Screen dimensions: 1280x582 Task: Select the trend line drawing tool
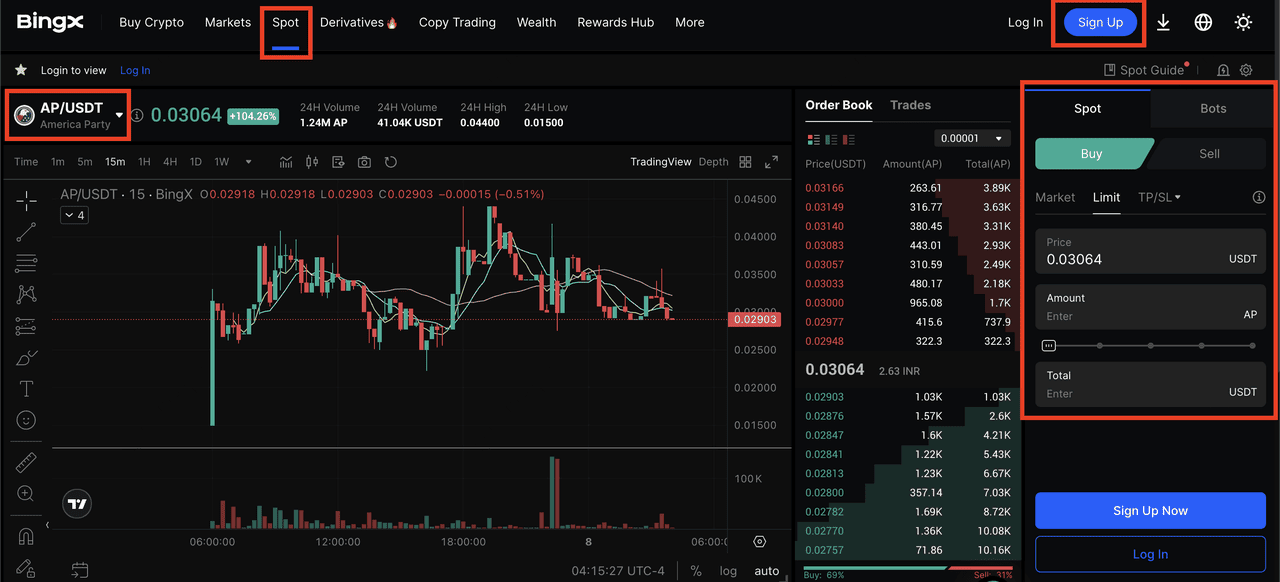(x=26, y=232)
